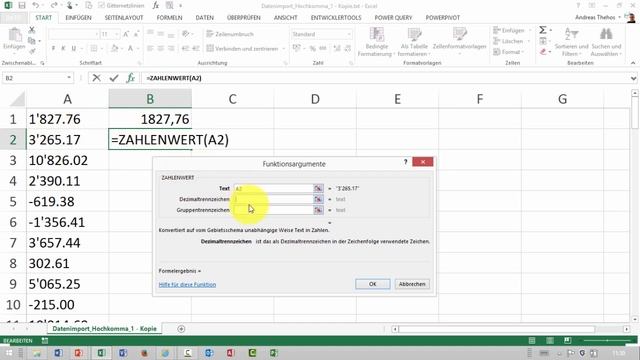Open File Explorer from taskbar
The height and width of the screenshot is (360, 640).
click(x=37, y=353)
